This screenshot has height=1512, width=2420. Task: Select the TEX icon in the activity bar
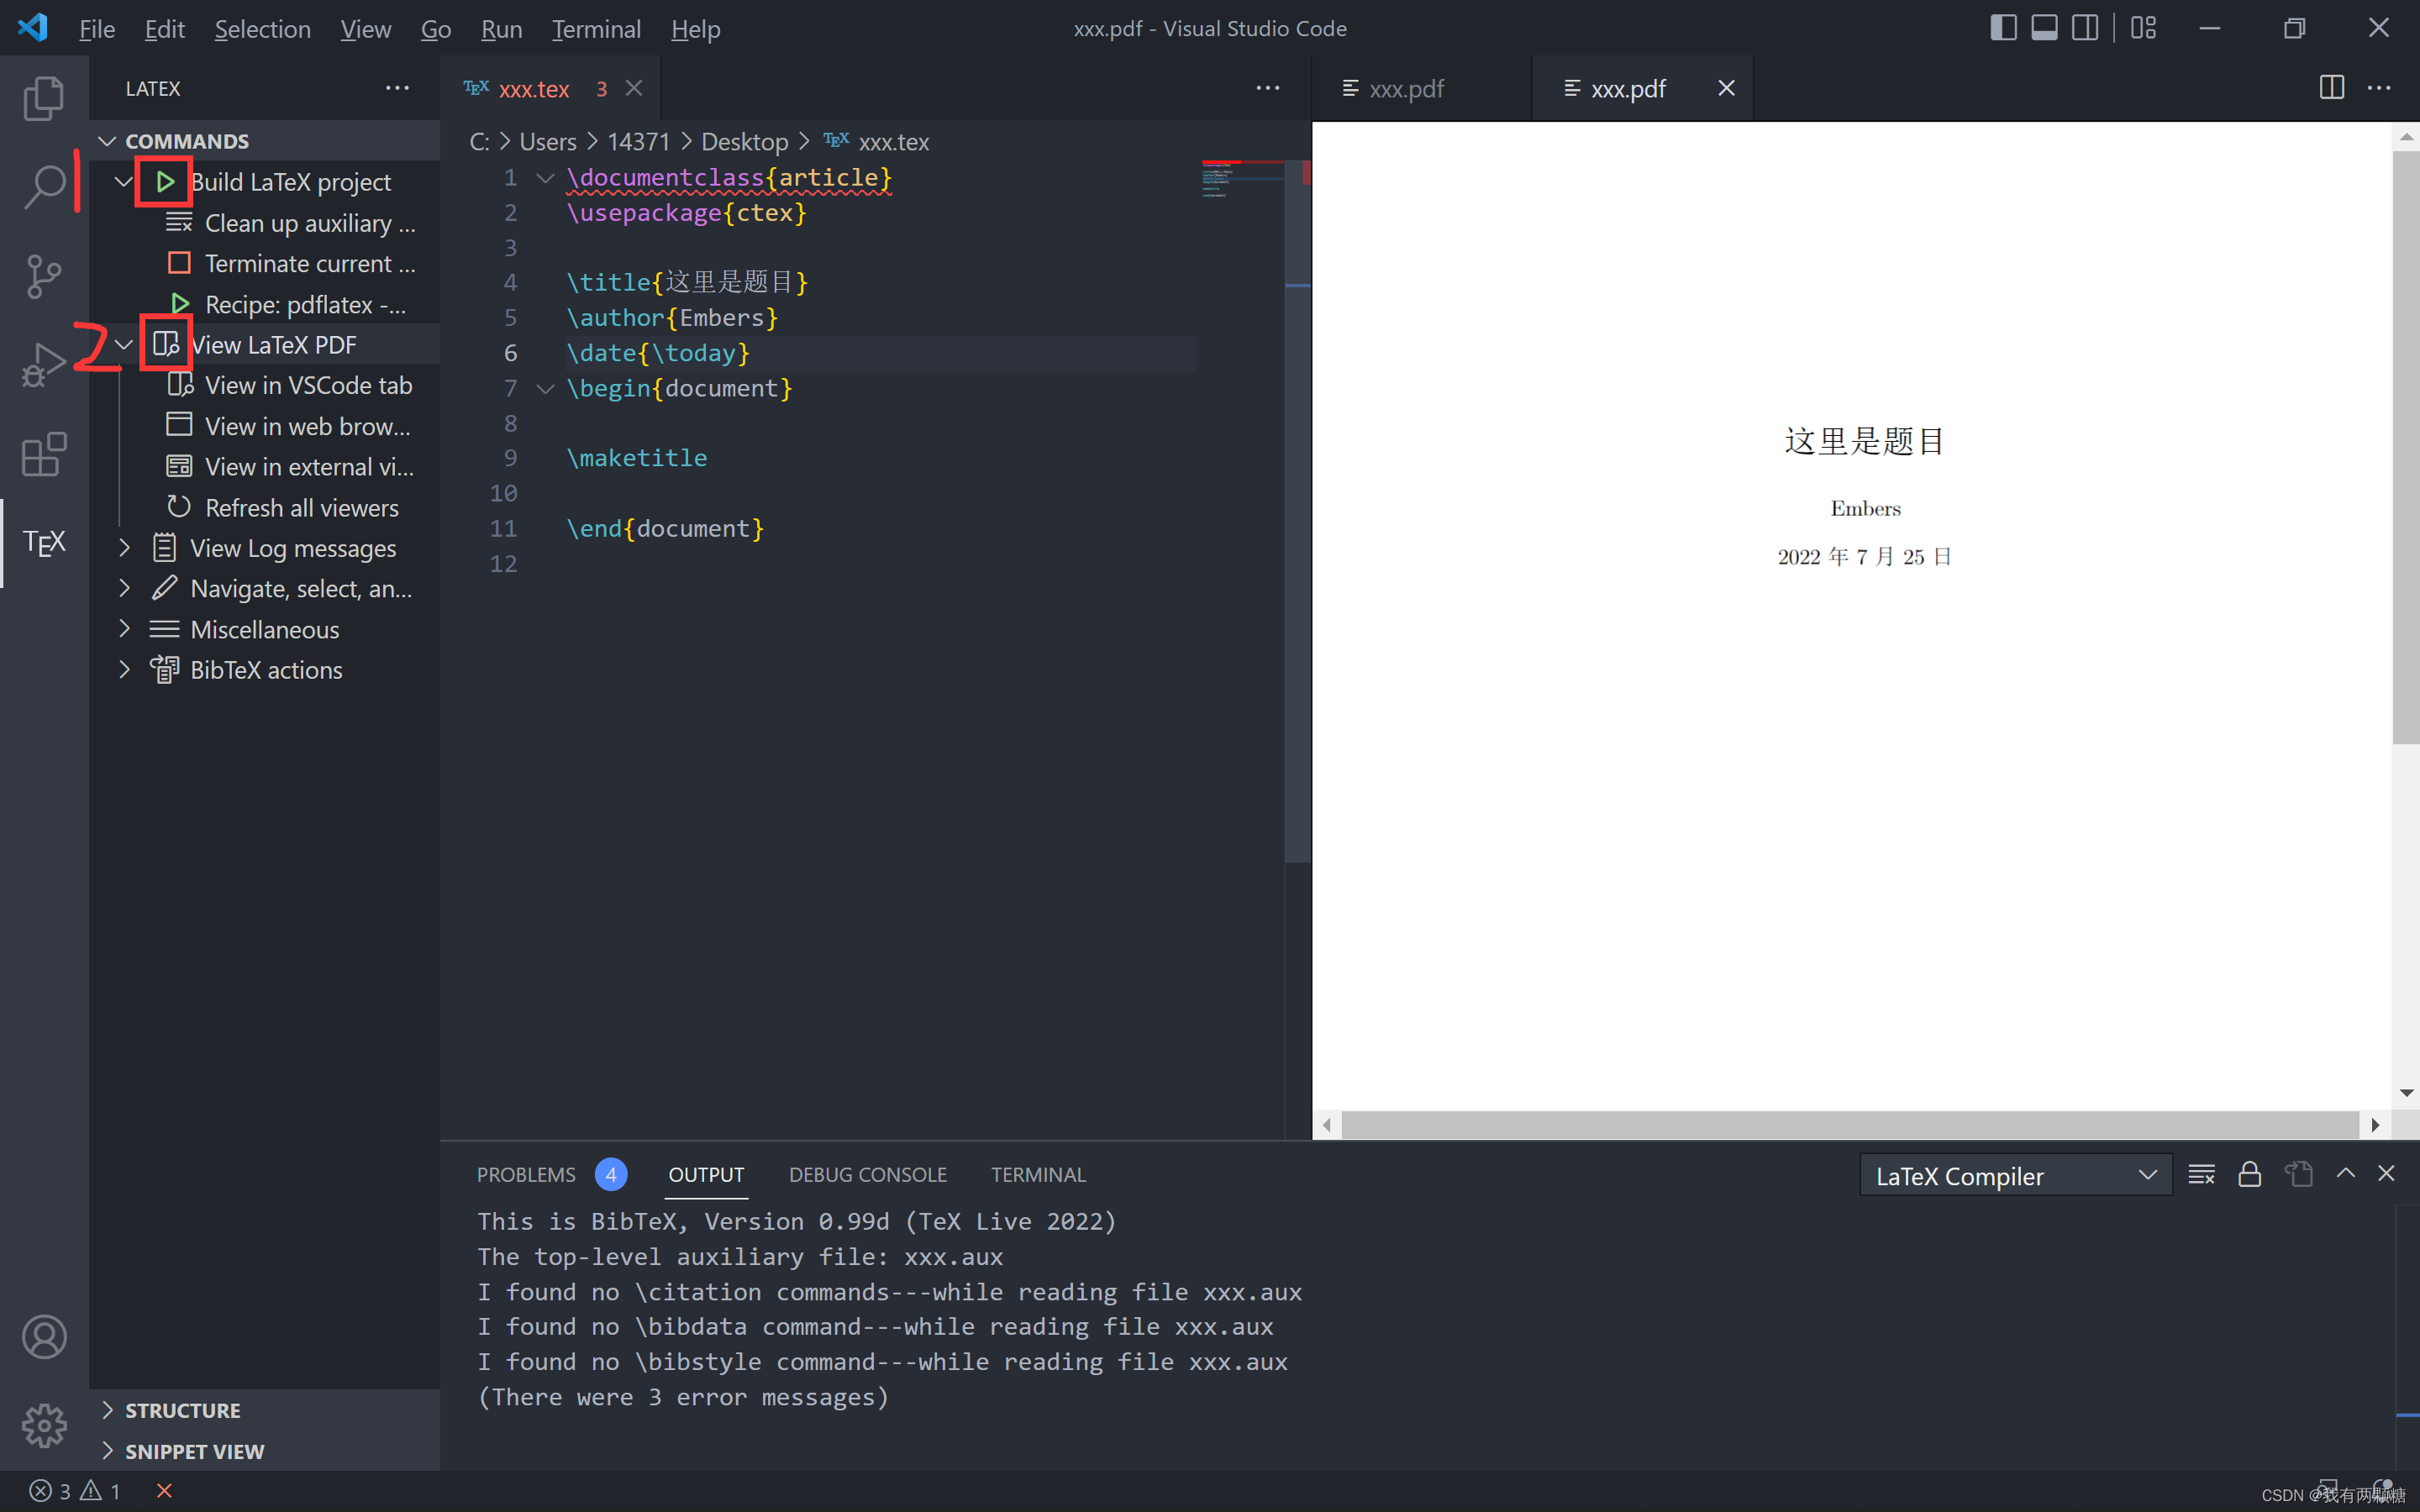[x=44, y=543]
